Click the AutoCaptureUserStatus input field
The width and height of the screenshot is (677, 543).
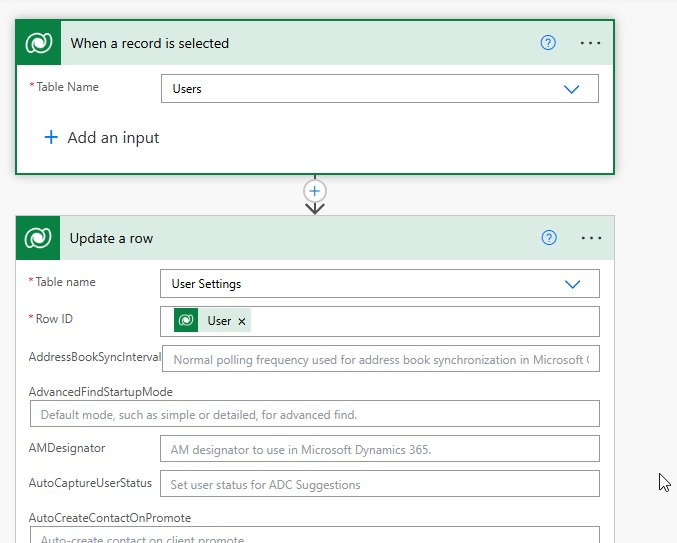click(380, 484)
